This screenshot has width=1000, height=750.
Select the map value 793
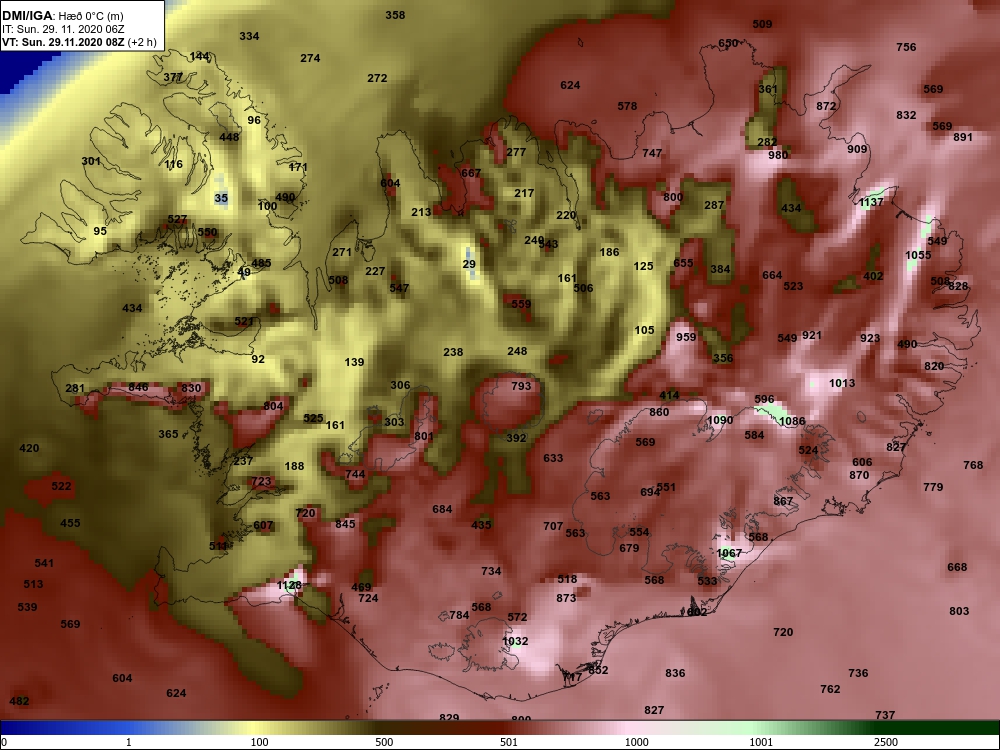(521, 385)
